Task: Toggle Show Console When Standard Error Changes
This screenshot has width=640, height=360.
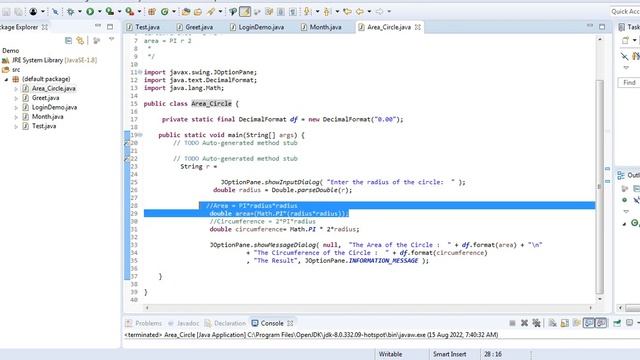Action: (x=601, y=323)
